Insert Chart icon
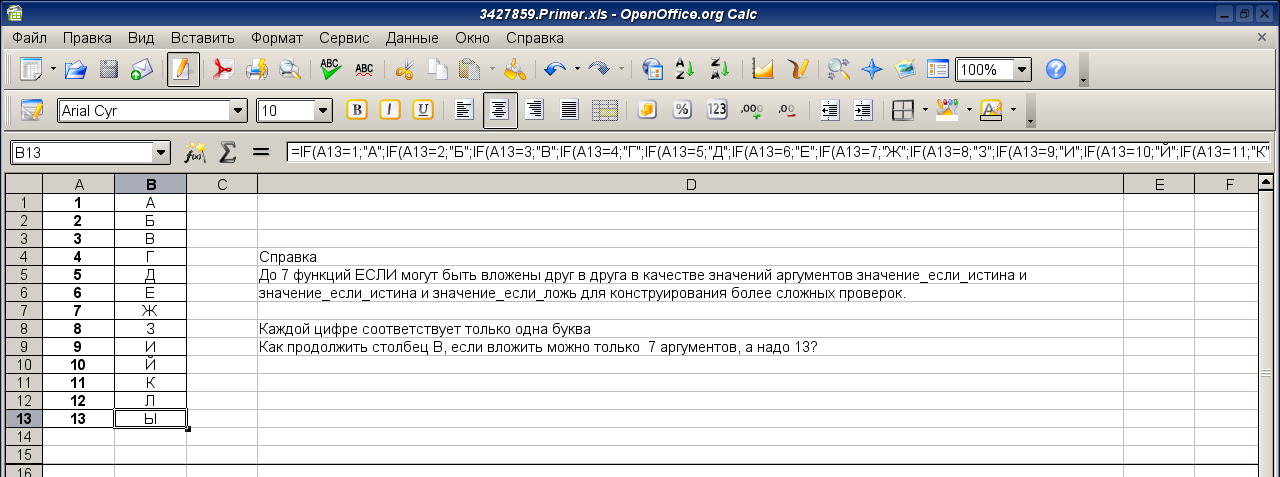 [x=763, y=70]
